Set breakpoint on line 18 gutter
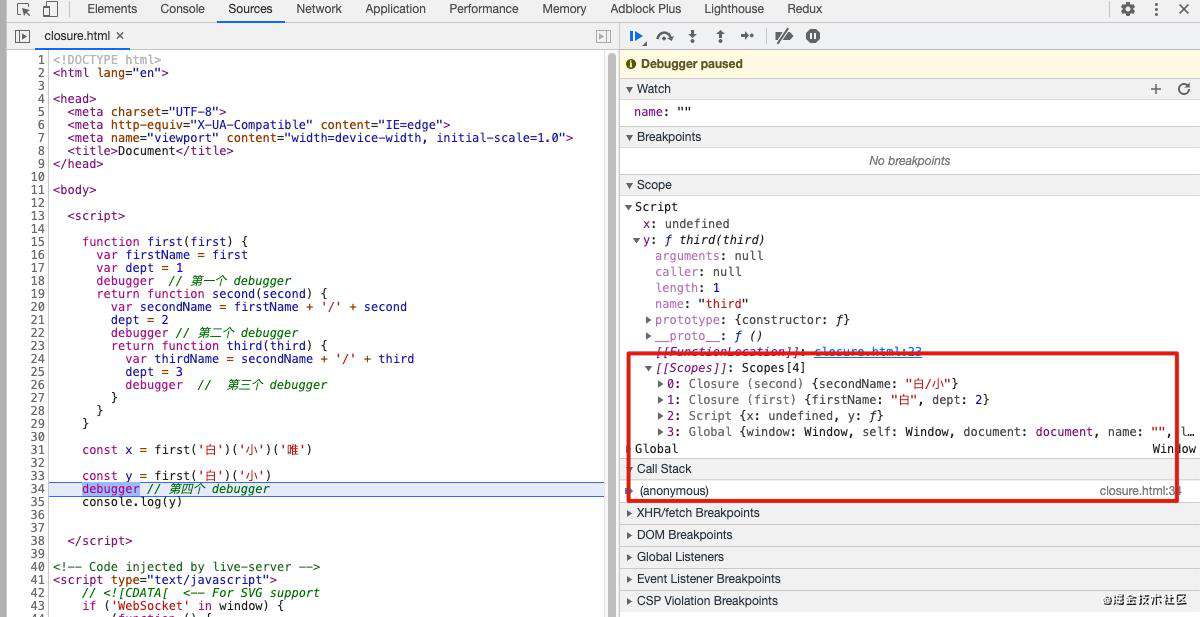The height and width of the screenshot is (617, 1200). (37, 281)
